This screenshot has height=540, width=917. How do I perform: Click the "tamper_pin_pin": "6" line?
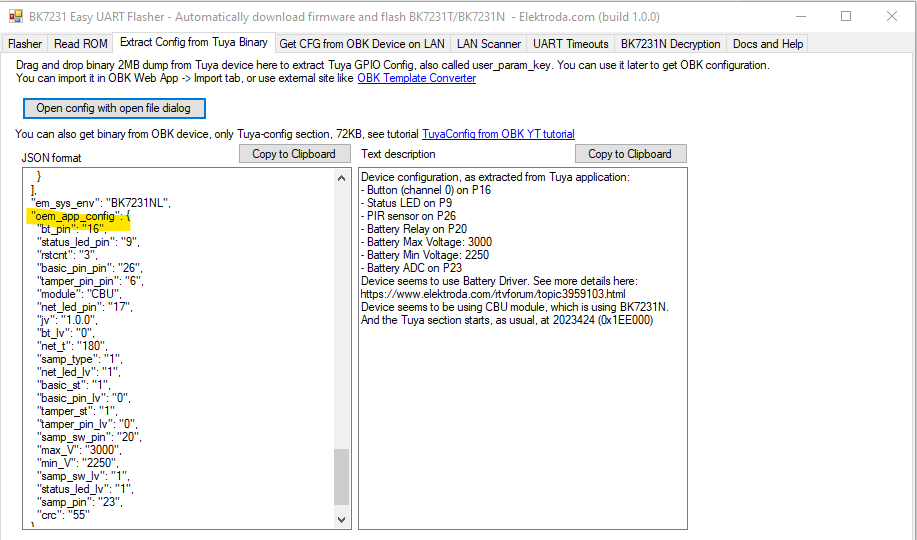pyautogui.click(x=90, y=281)
